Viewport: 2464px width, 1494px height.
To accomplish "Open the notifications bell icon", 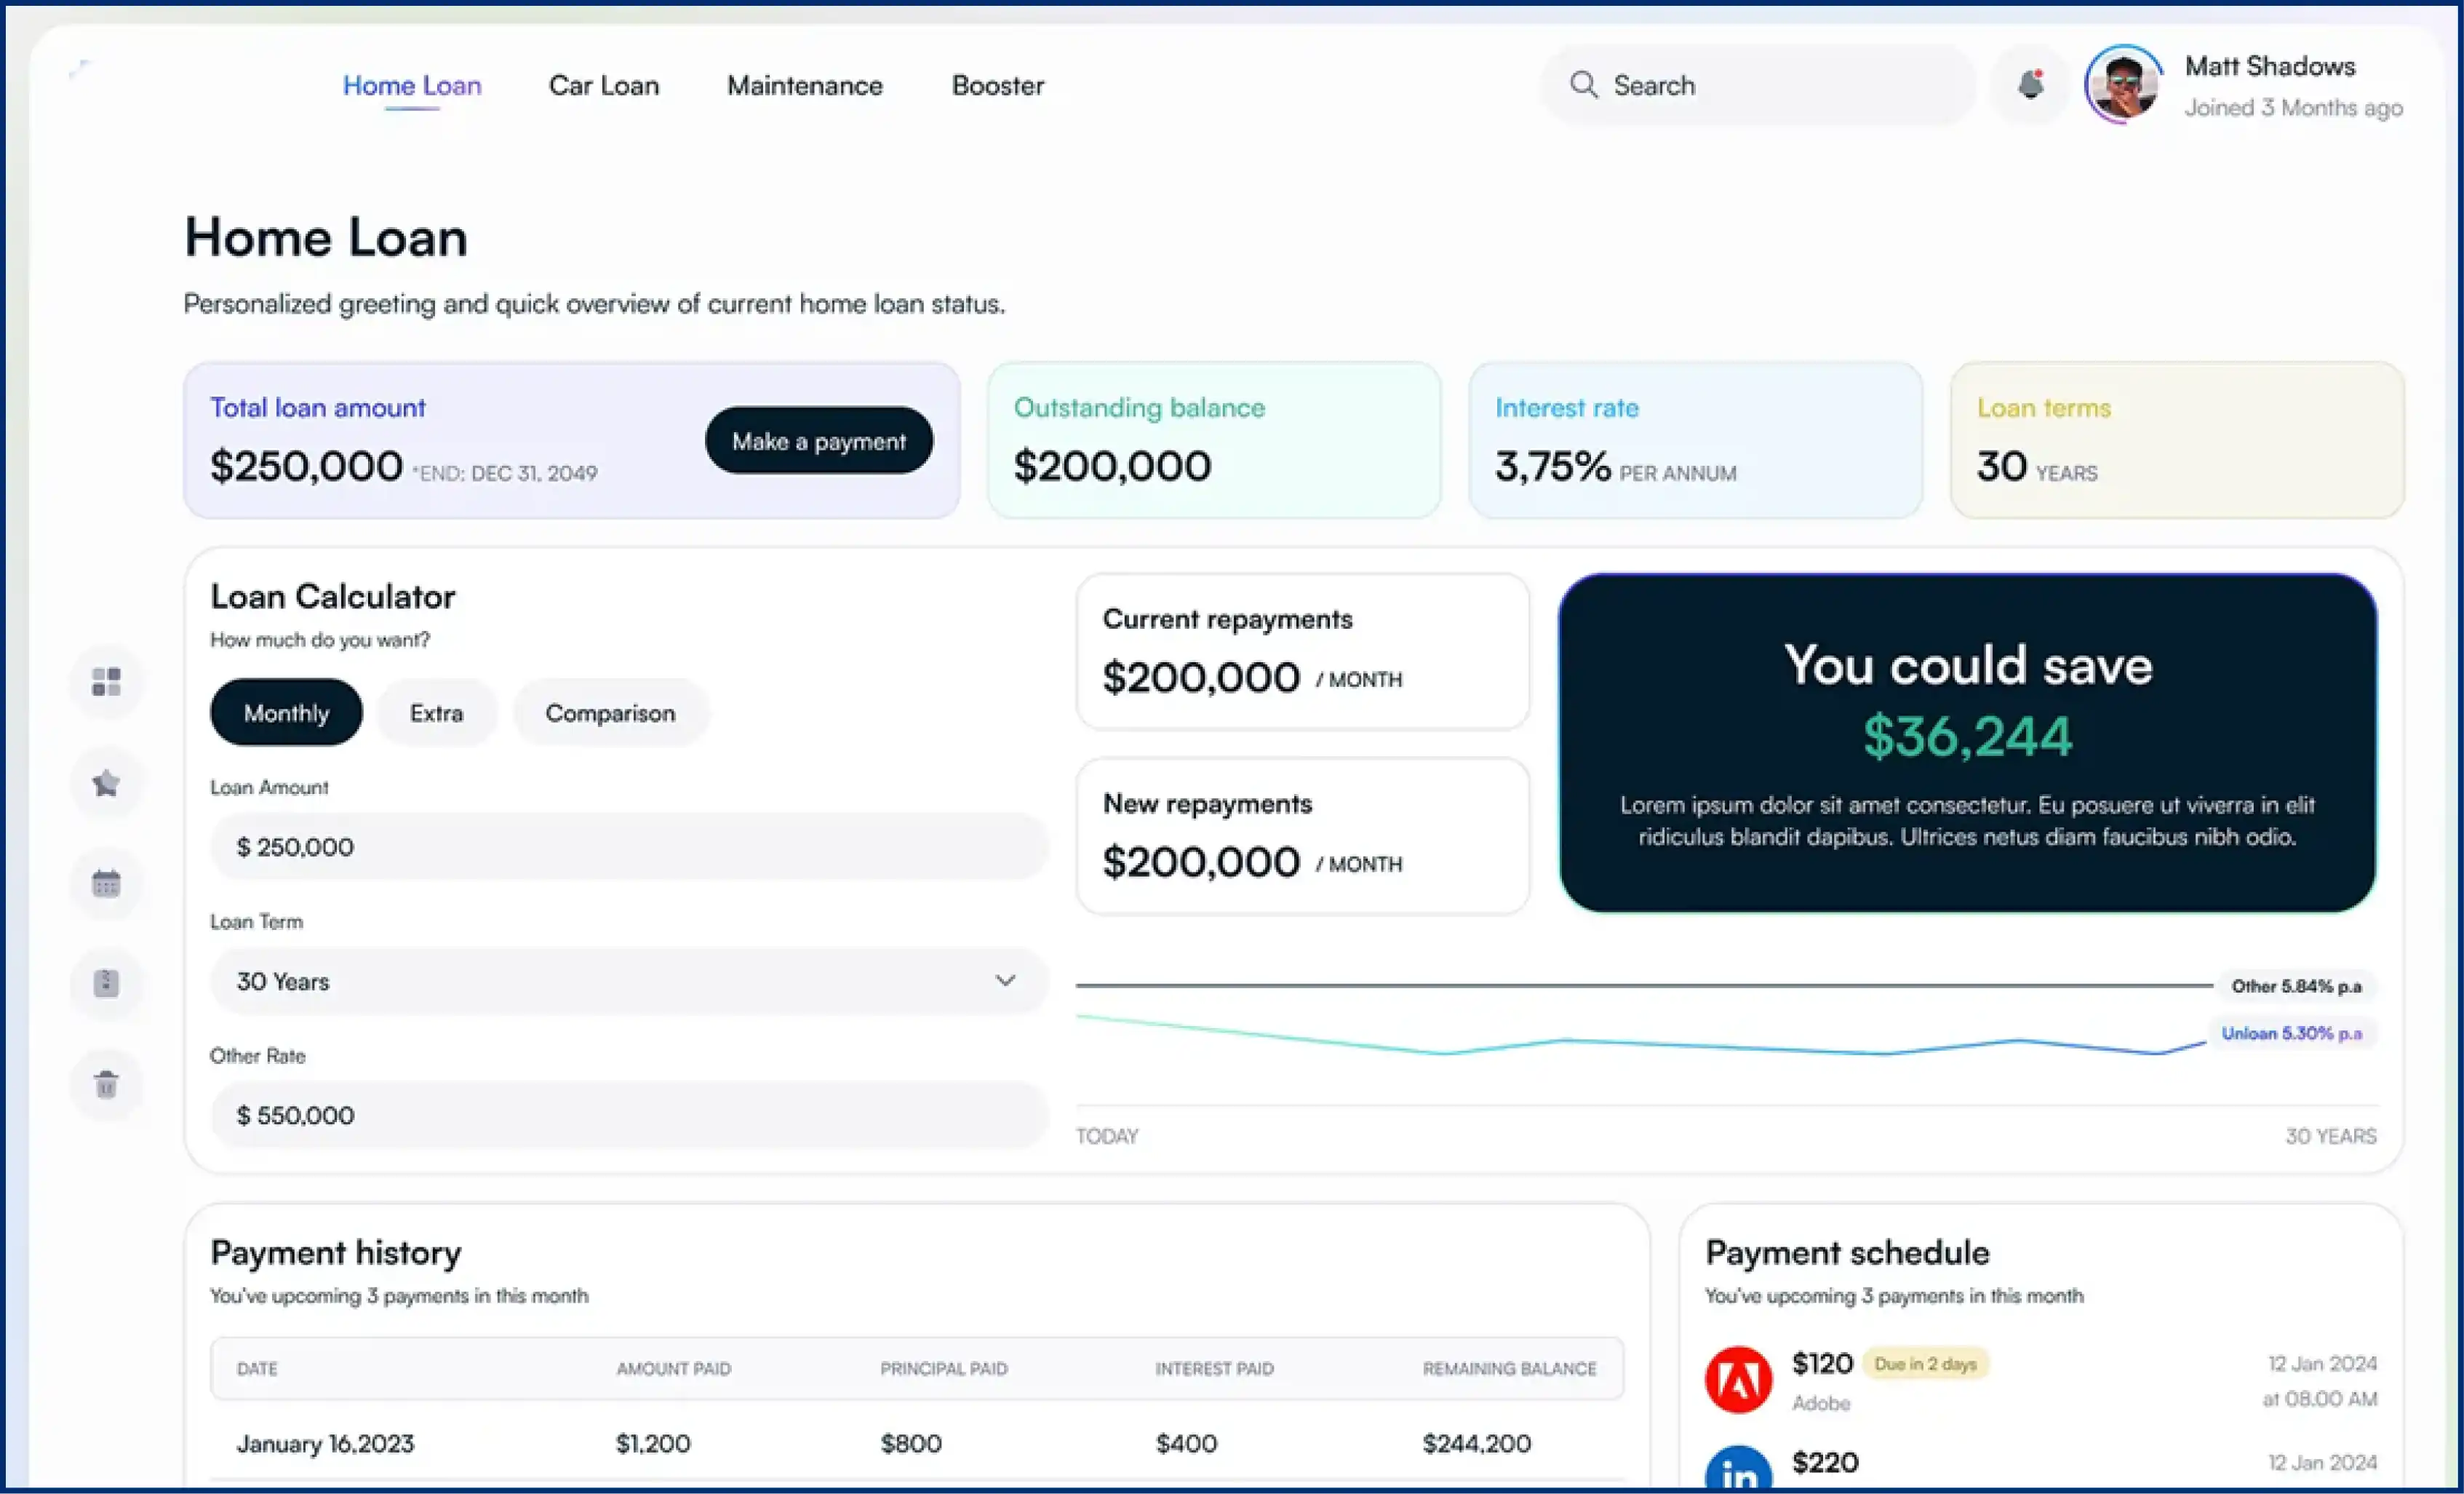I will click(x=2030, y=85).
